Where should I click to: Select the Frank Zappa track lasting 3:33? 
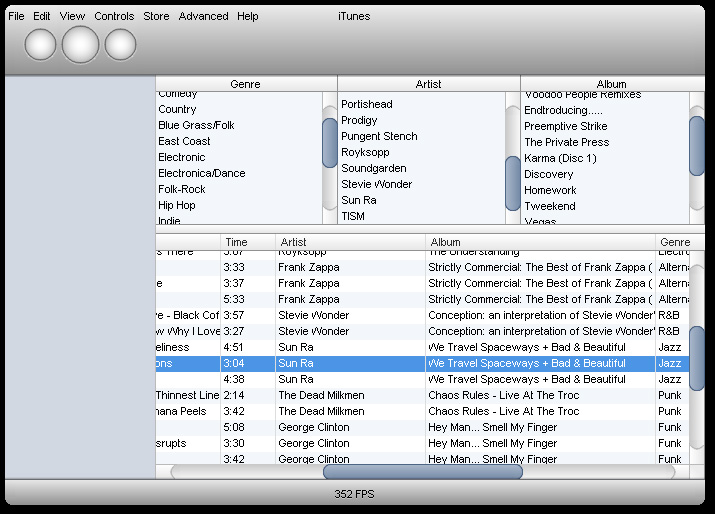(x=422, y=267)
